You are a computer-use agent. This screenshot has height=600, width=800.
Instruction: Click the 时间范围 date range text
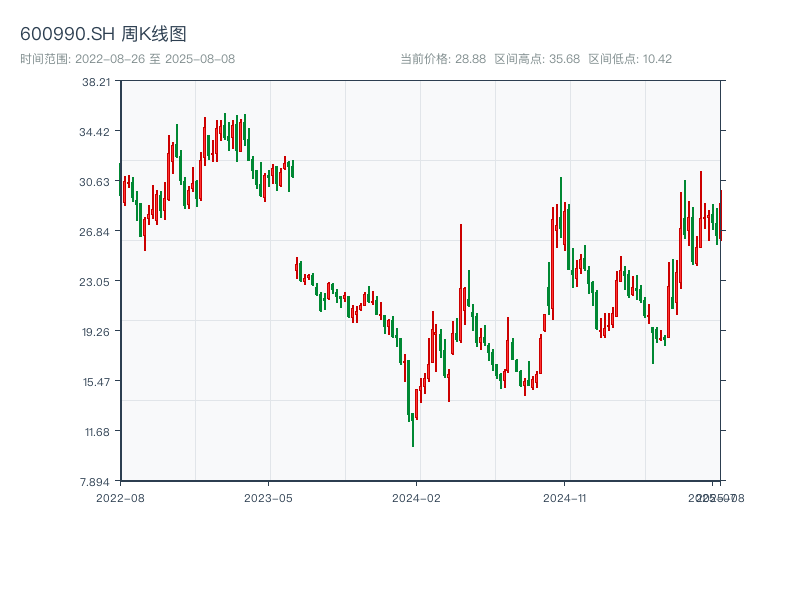click(127, 59)
